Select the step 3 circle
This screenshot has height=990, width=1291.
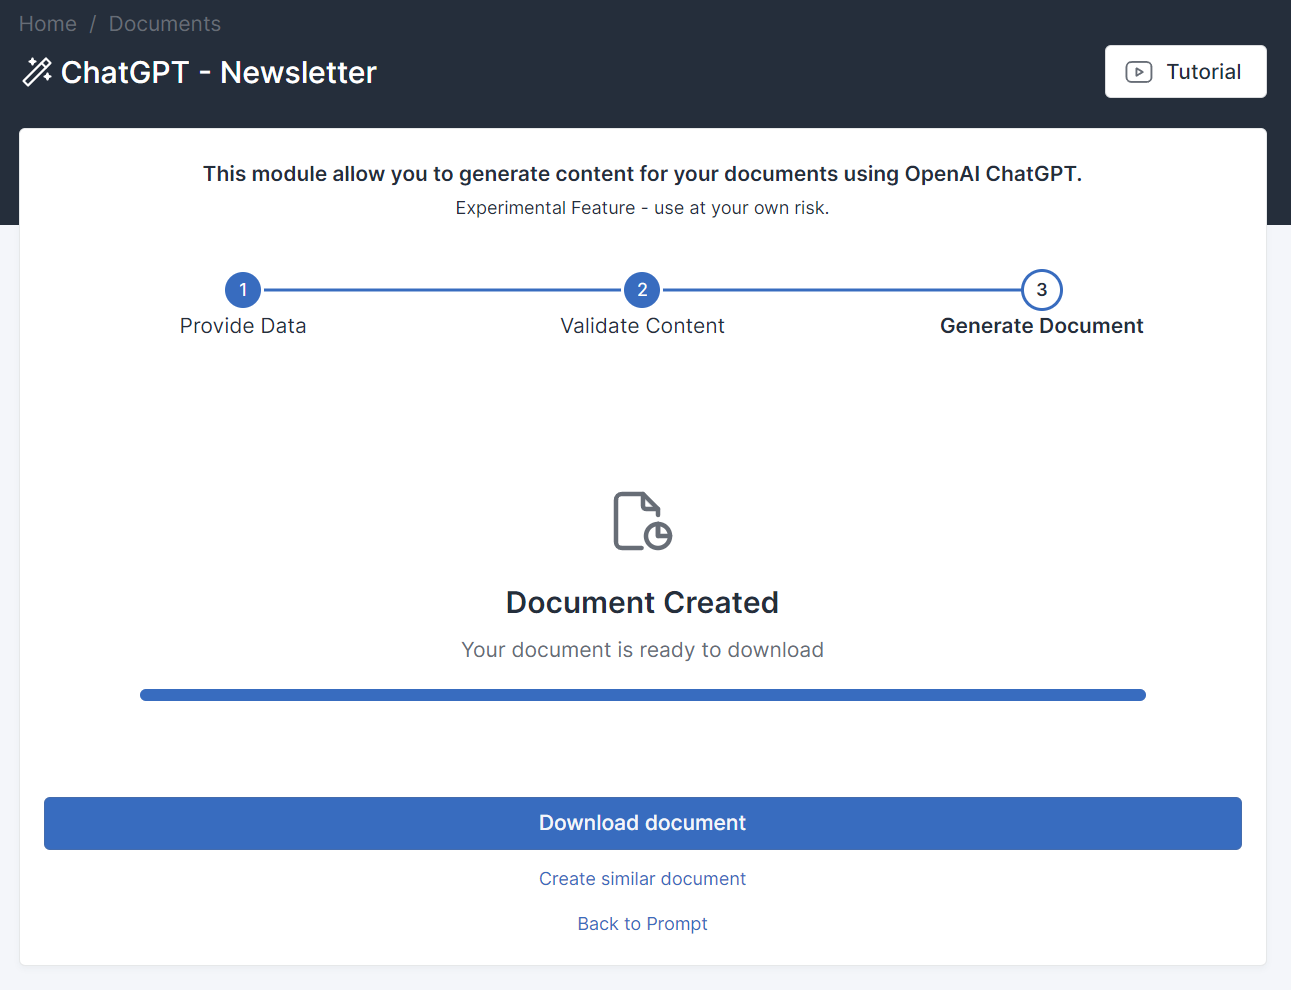click(x=1041, y=290)
